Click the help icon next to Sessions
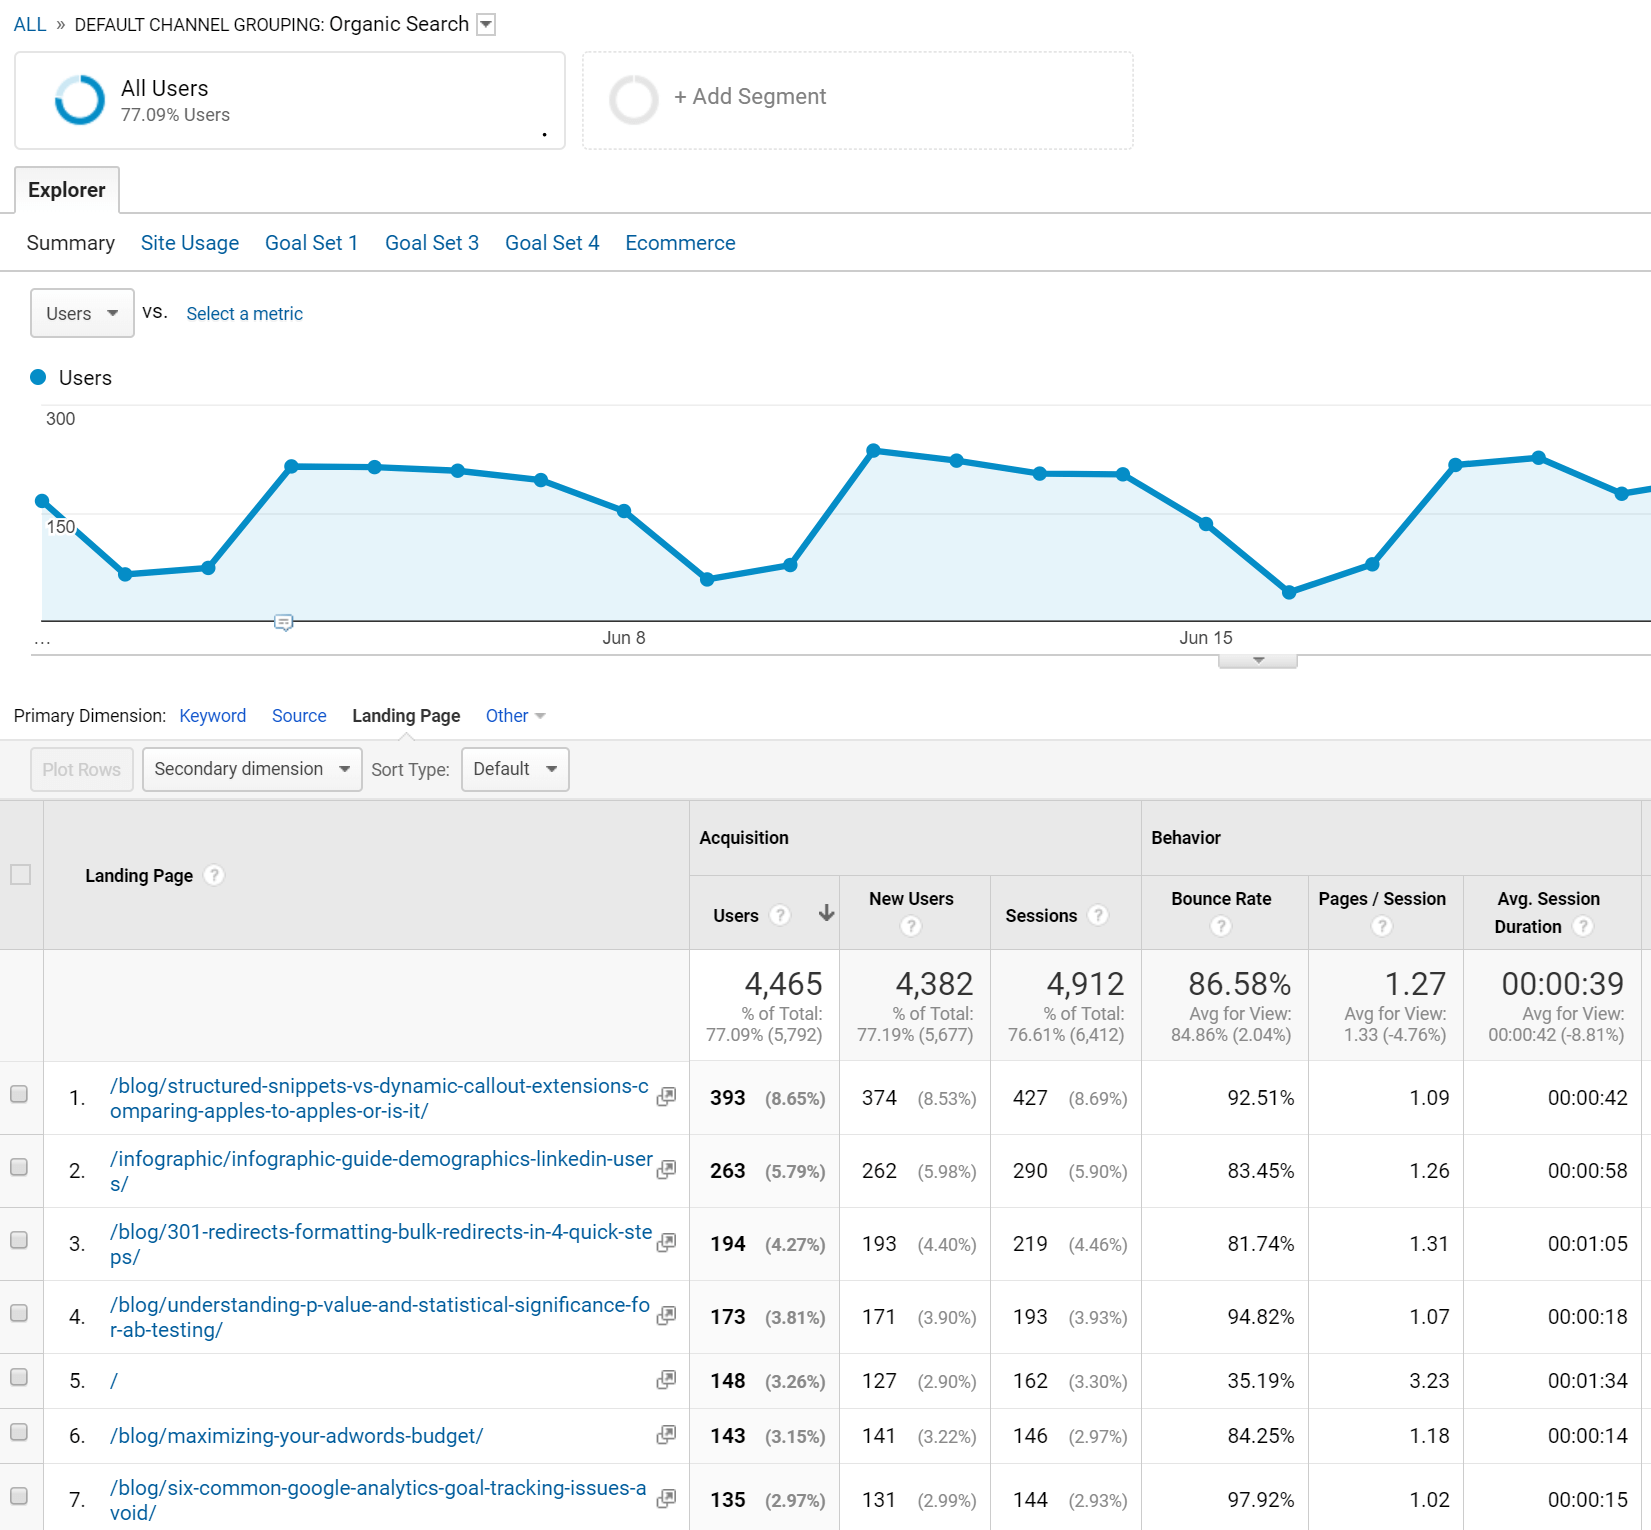The image size is (1651, 1530). (x=1098, y=915)
